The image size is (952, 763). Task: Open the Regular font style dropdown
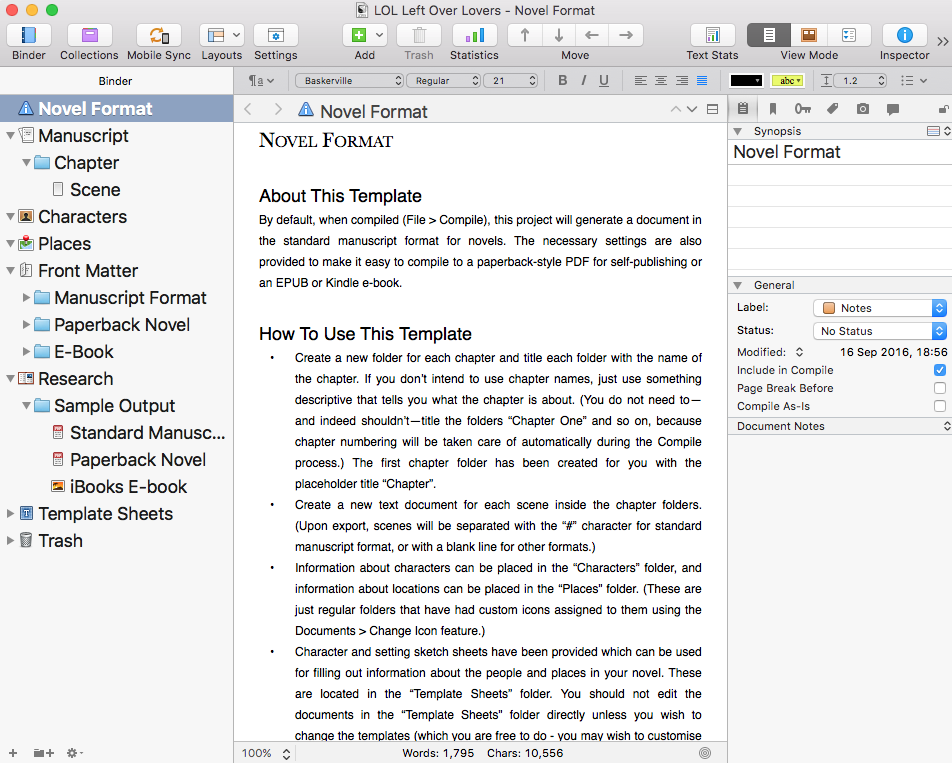pyautogui.click(x=444, y=81)
